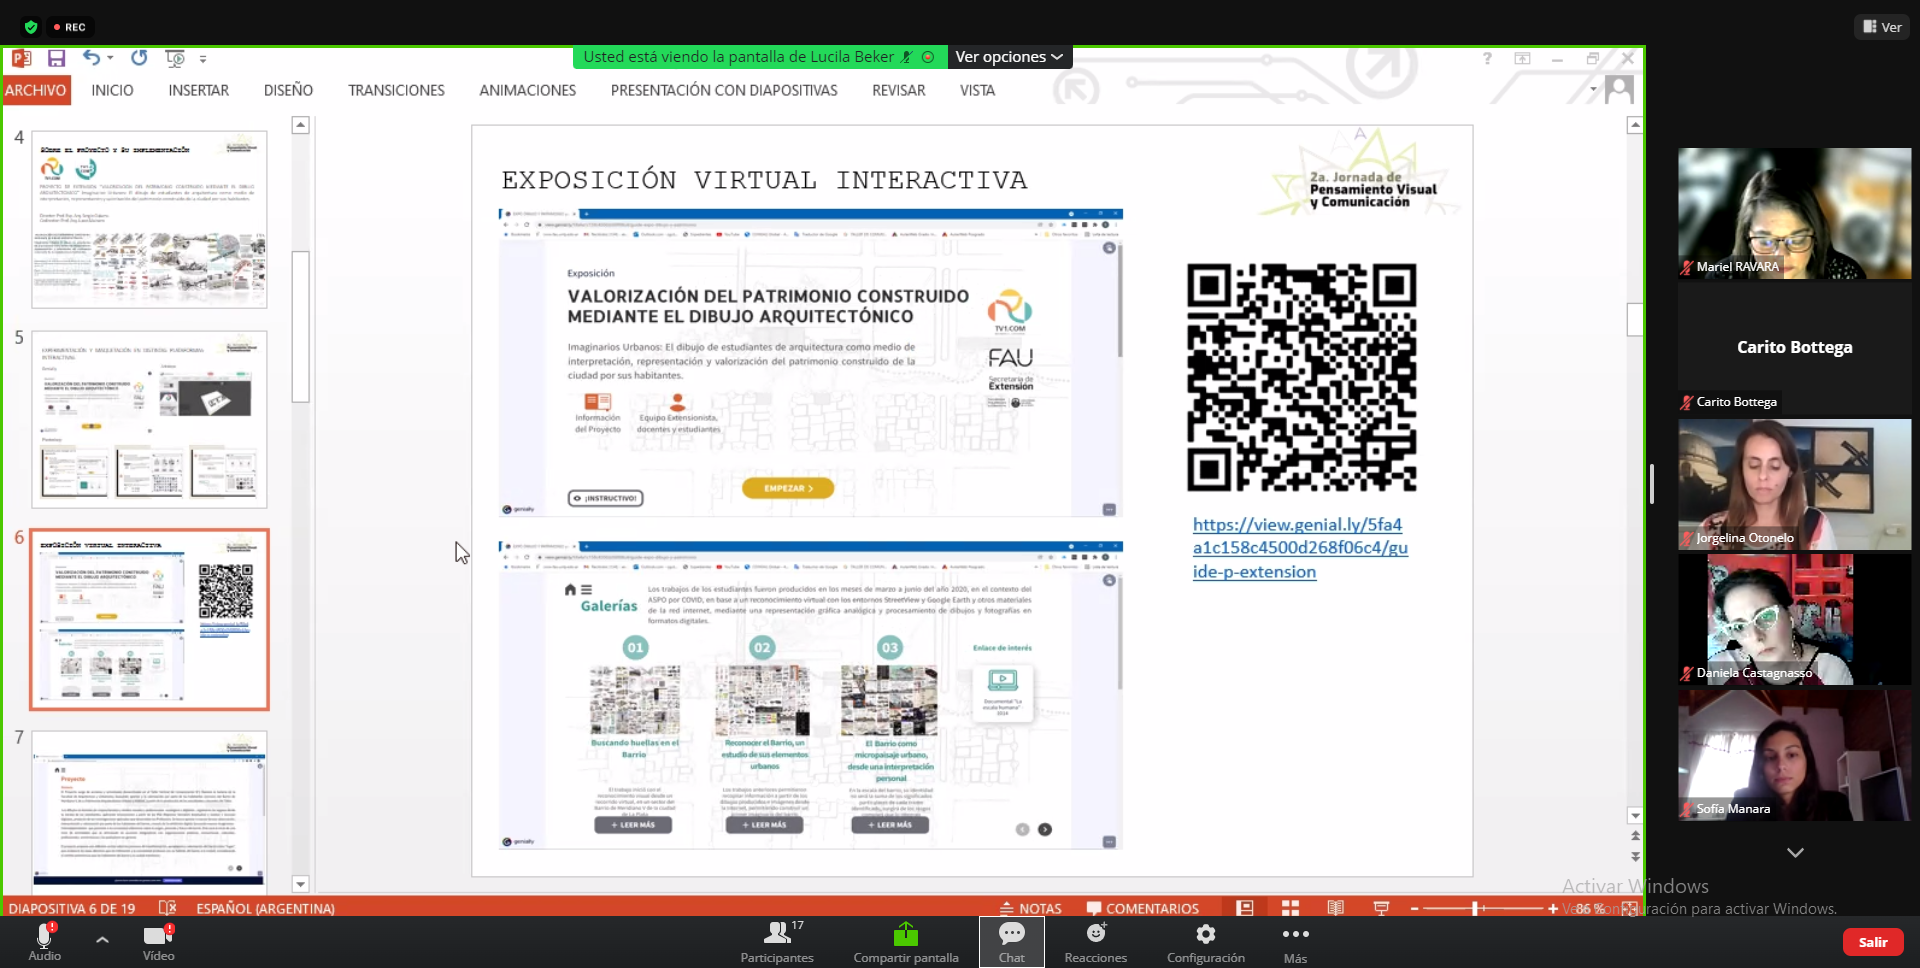Toggle the COMENTARIOS pane

(x=1142, y=908)
